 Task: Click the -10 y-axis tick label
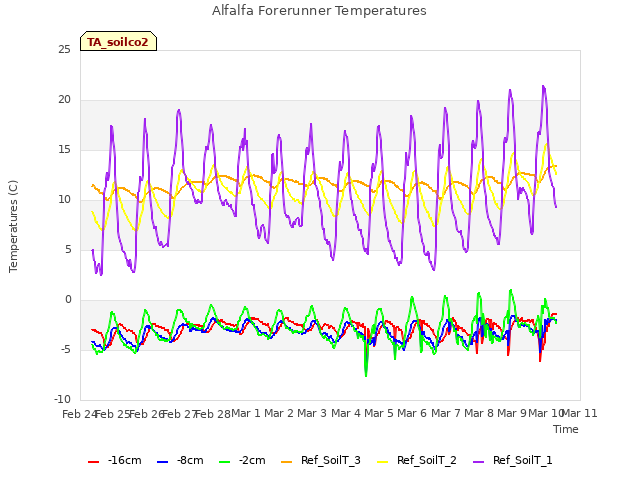click(x=62, y=399)
